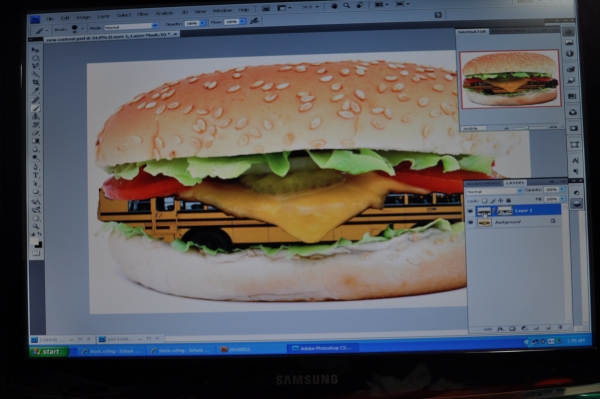Viewport: 600px width, 399px height.
Task: Select the Type tool
Action: 35,175
